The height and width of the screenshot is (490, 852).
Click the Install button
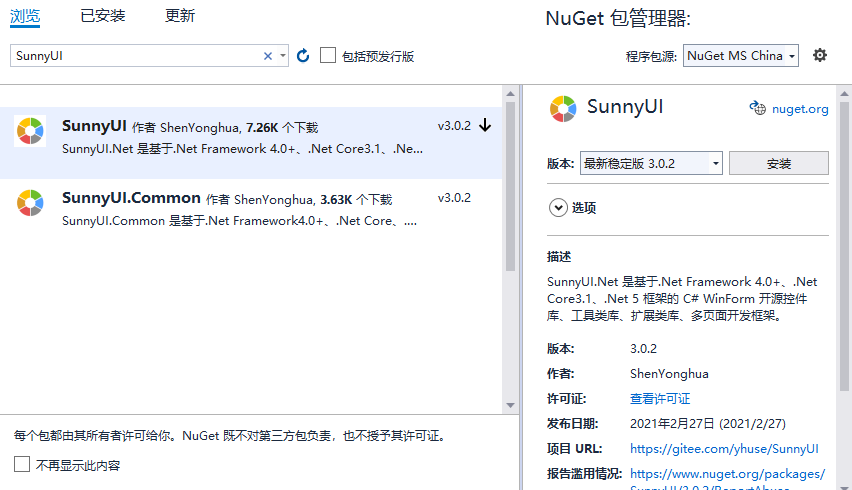[x=779, y=163]
